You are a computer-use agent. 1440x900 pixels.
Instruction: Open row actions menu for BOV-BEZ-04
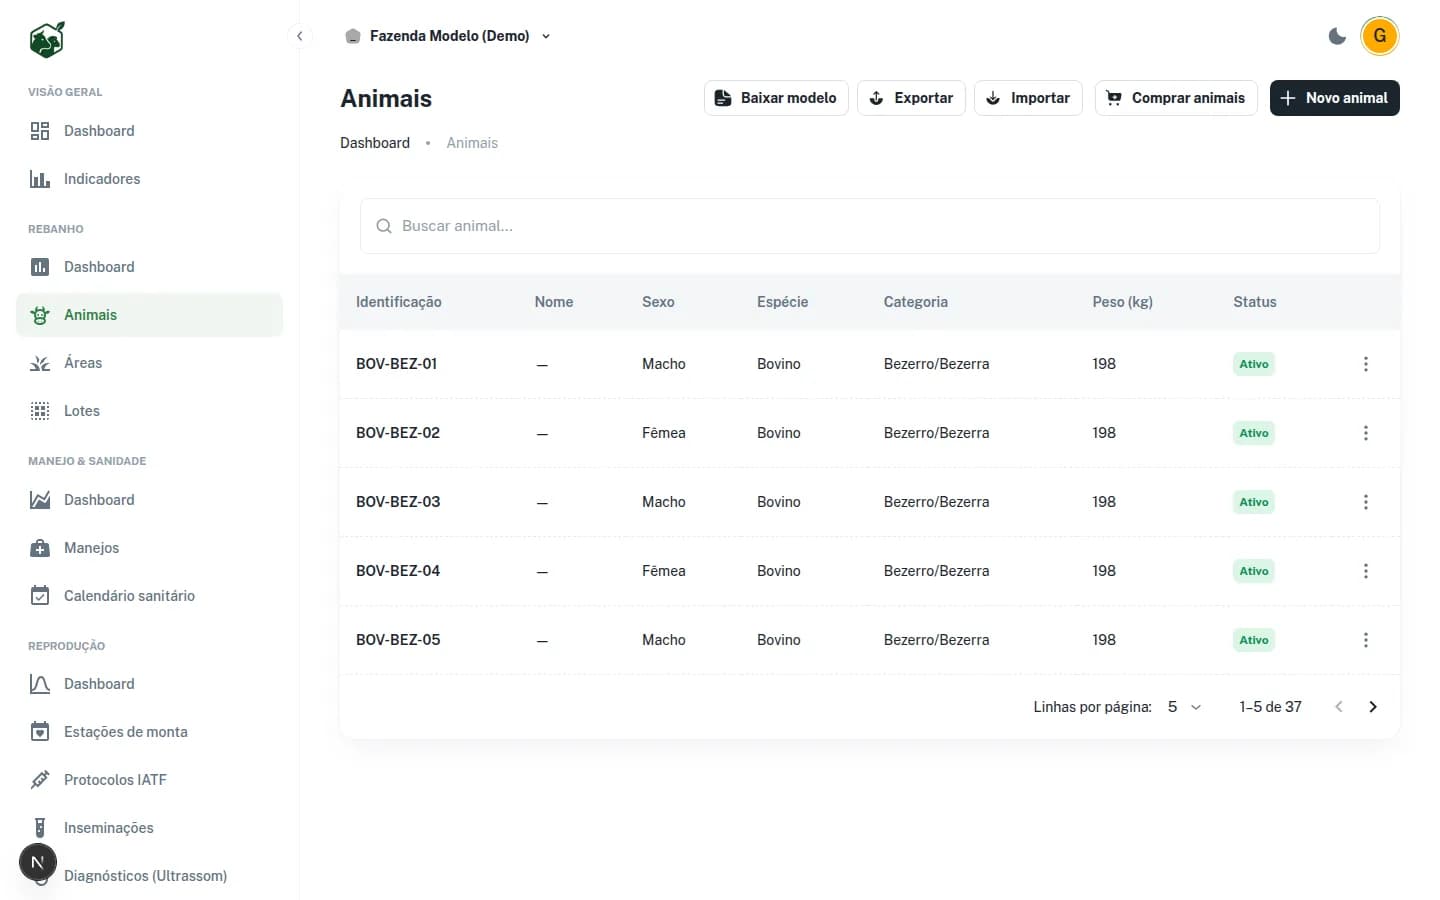pyautogui.click(x=1365, y=571)
